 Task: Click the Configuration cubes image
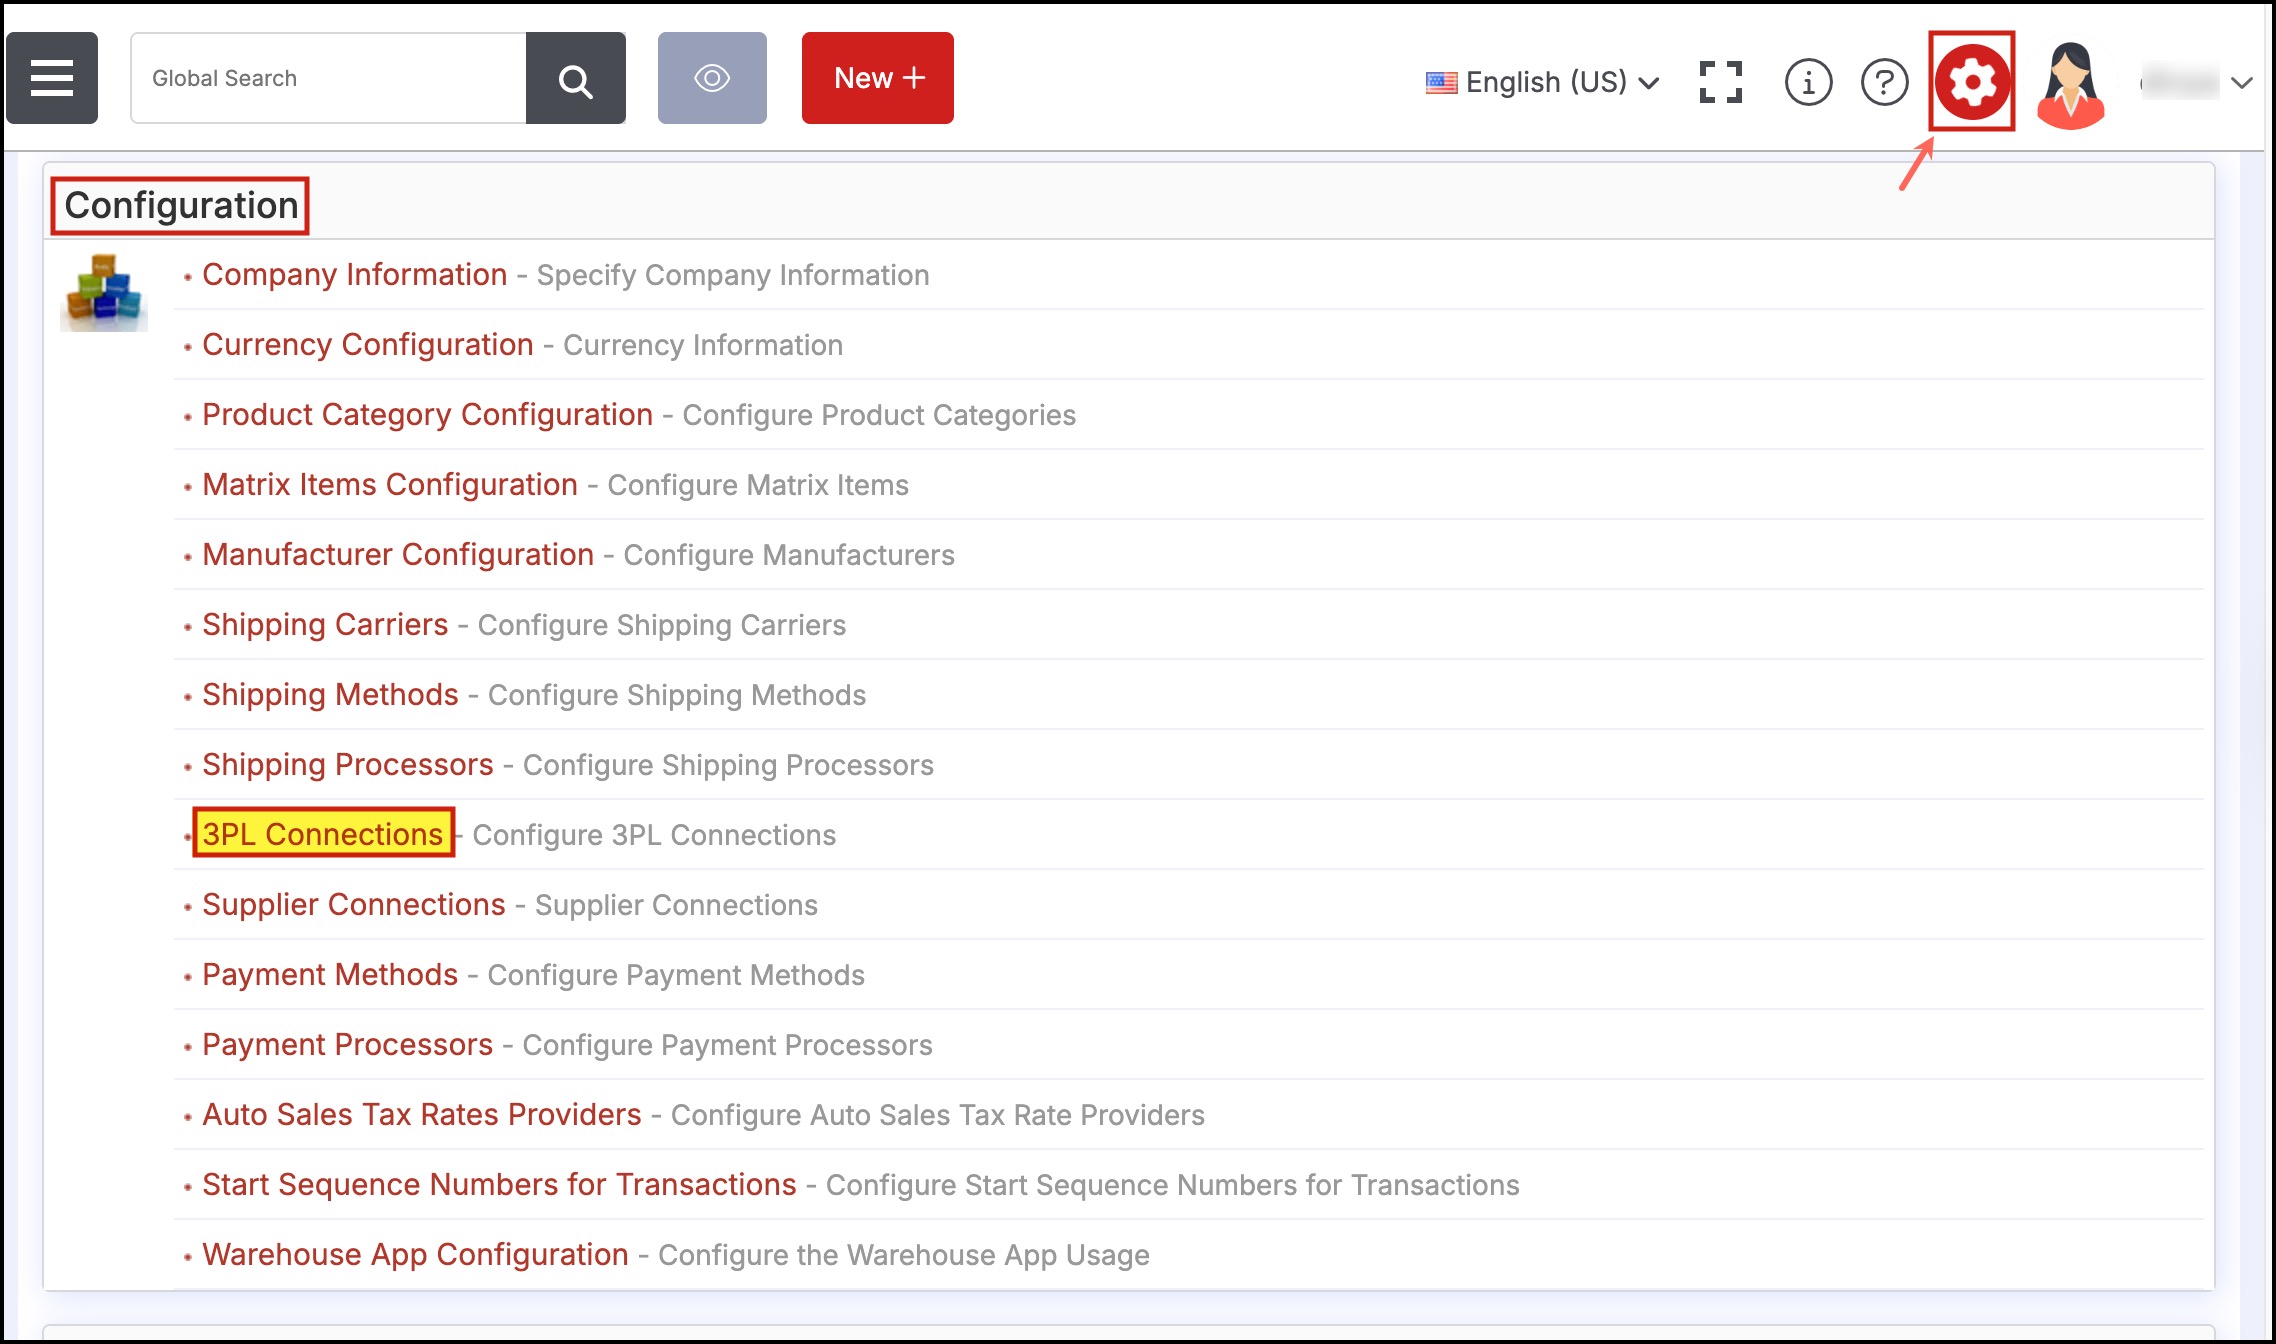pos(104,292)
